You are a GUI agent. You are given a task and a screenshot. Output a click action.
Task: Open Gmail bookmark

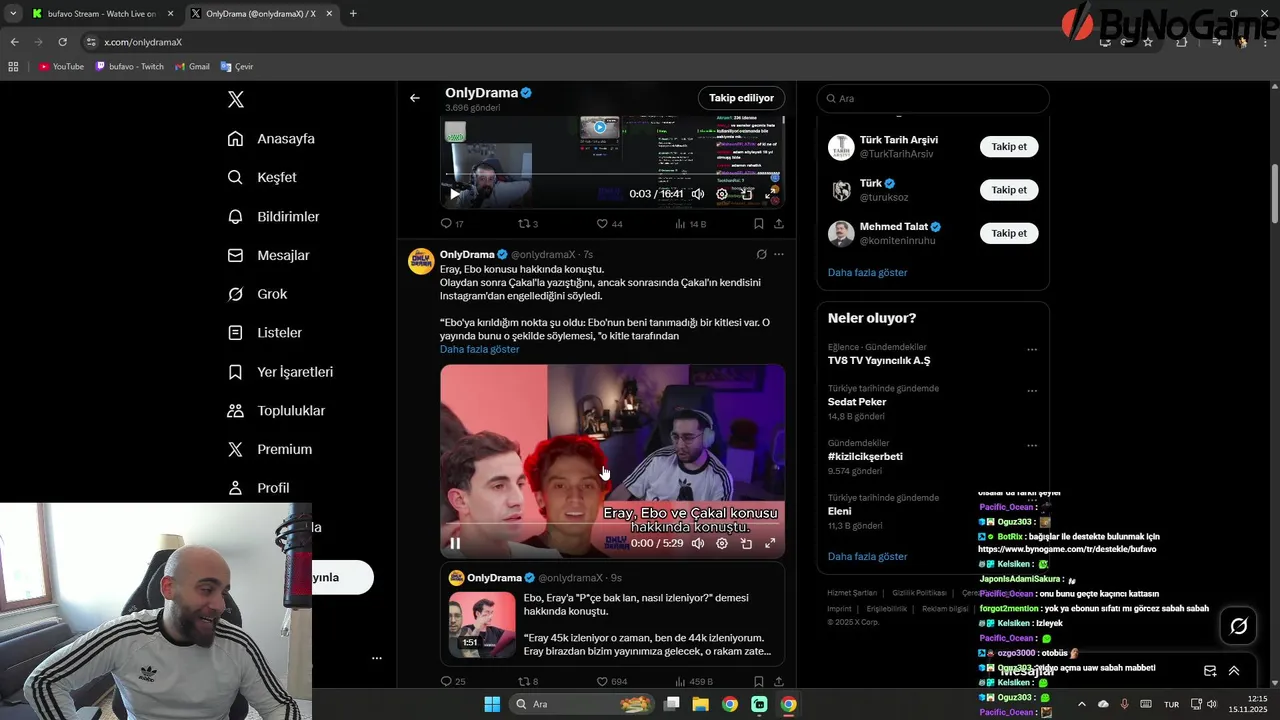(x=192, y=66)
